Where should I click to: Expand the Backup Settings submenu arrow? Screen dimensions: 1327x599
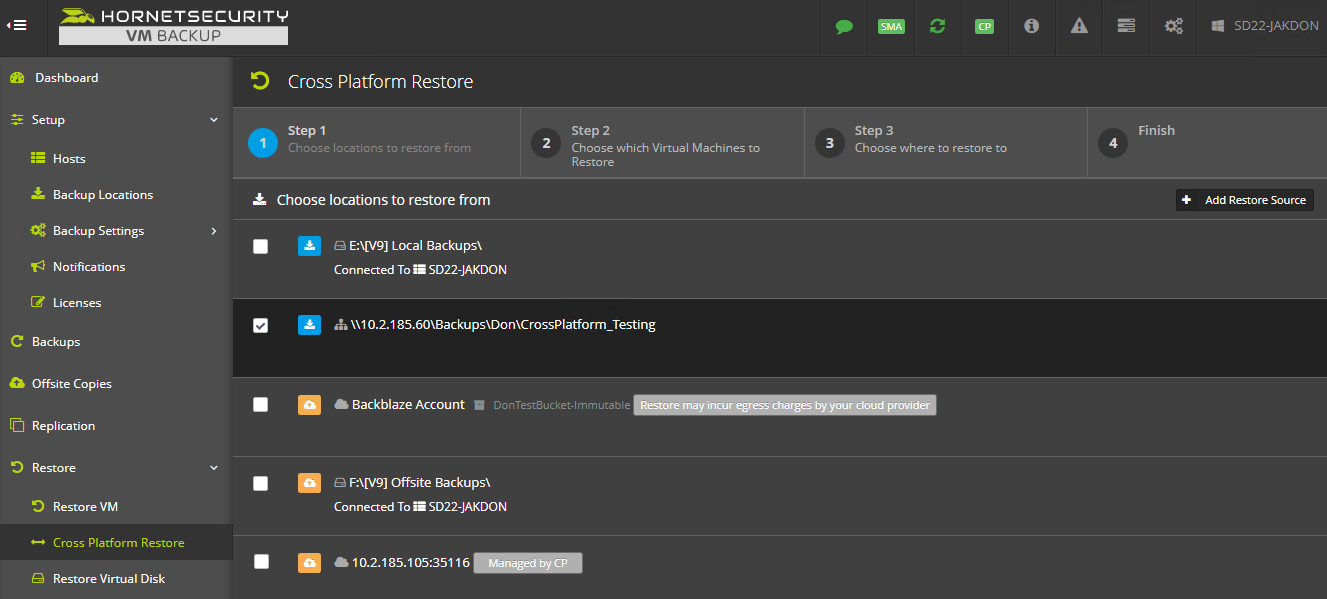[x=214, y=231]
